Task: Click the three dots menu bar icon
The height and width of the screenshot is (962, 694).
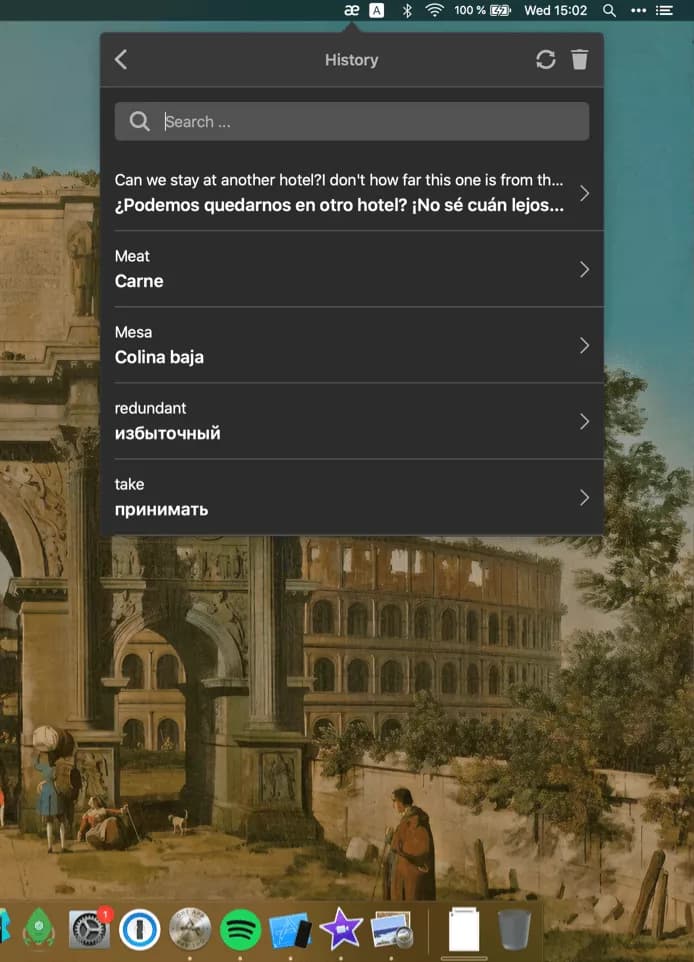Action: 638,10
